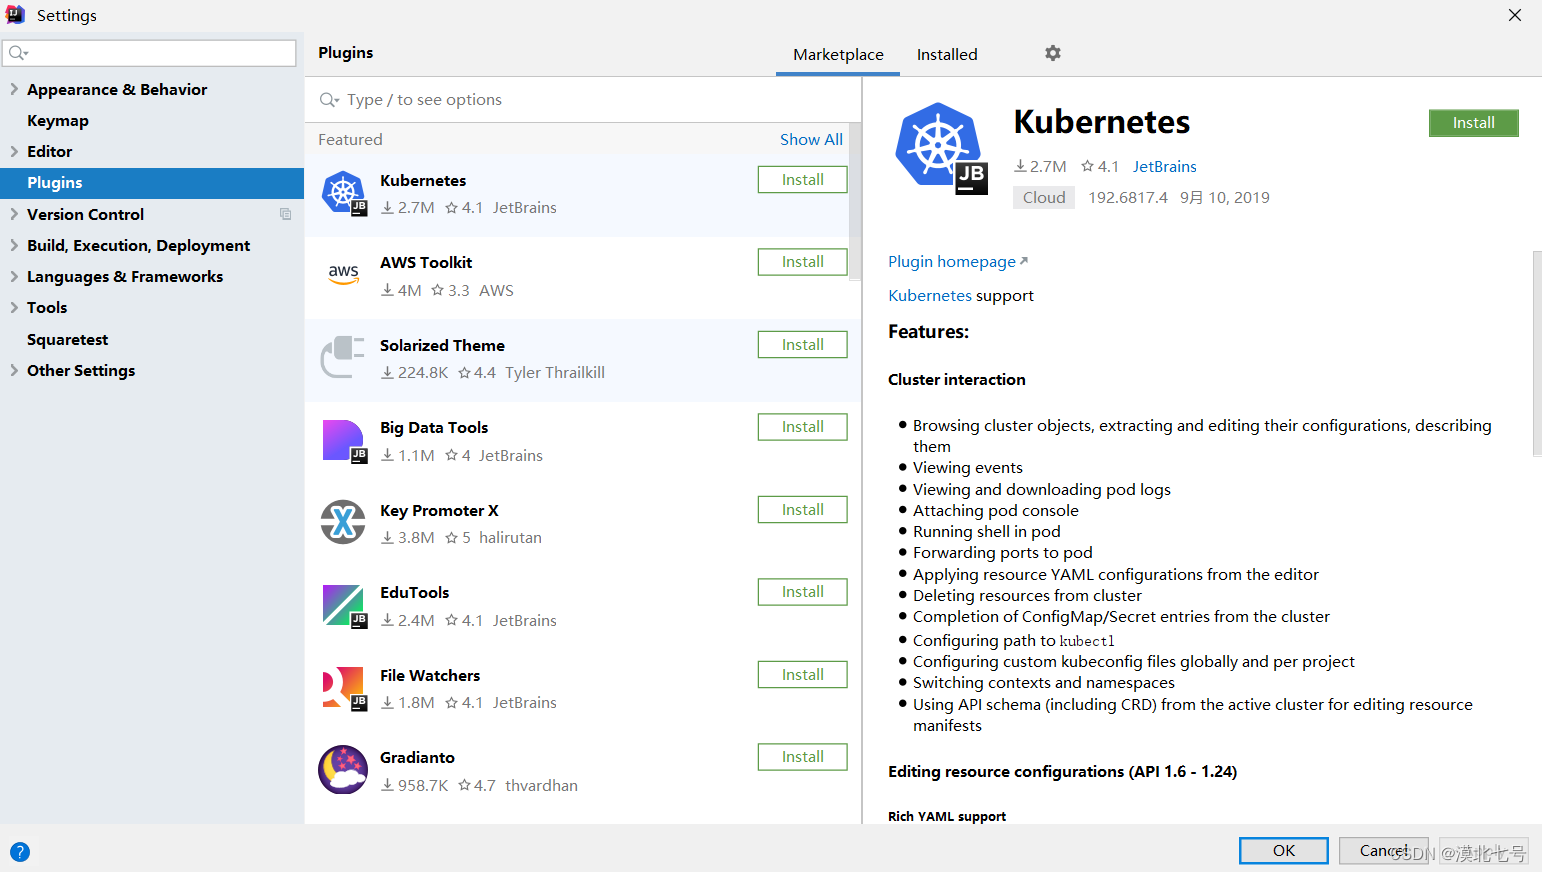This screenshot has width=1542, height=872.
Task: Select the File Watchers plugin title
Action: [x=430, y=676]
